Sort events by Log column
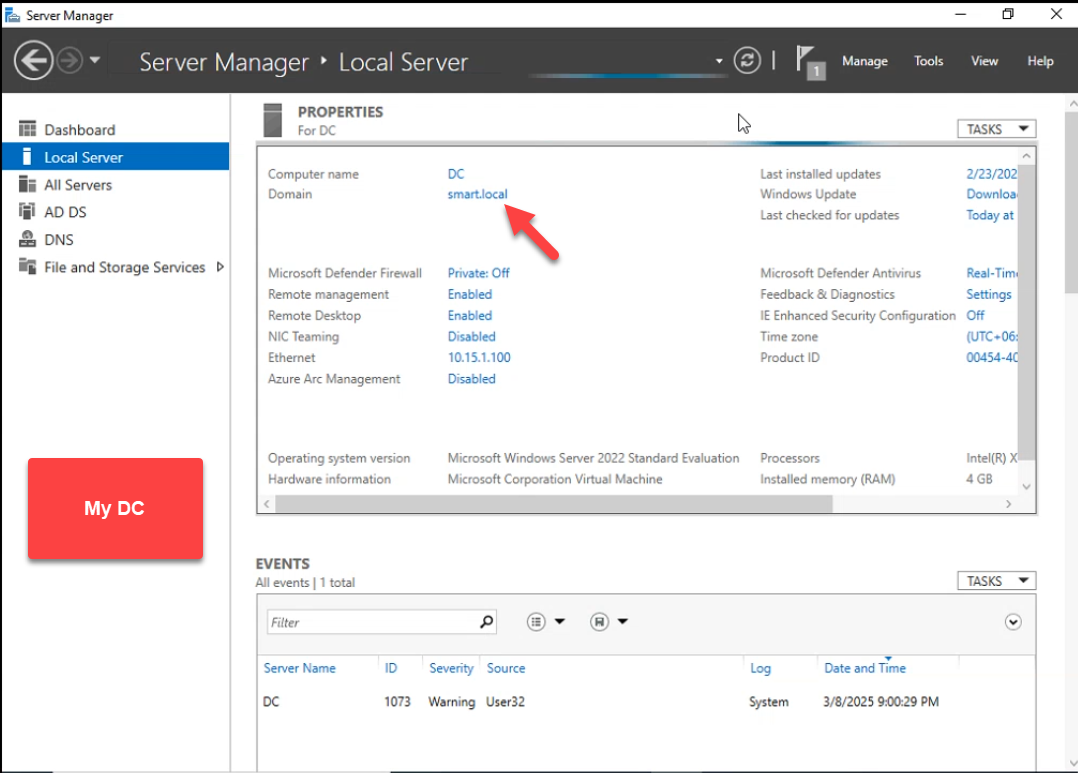Image resolution: width=1078 pixels, height=773 pixels. tap(760, 668)
